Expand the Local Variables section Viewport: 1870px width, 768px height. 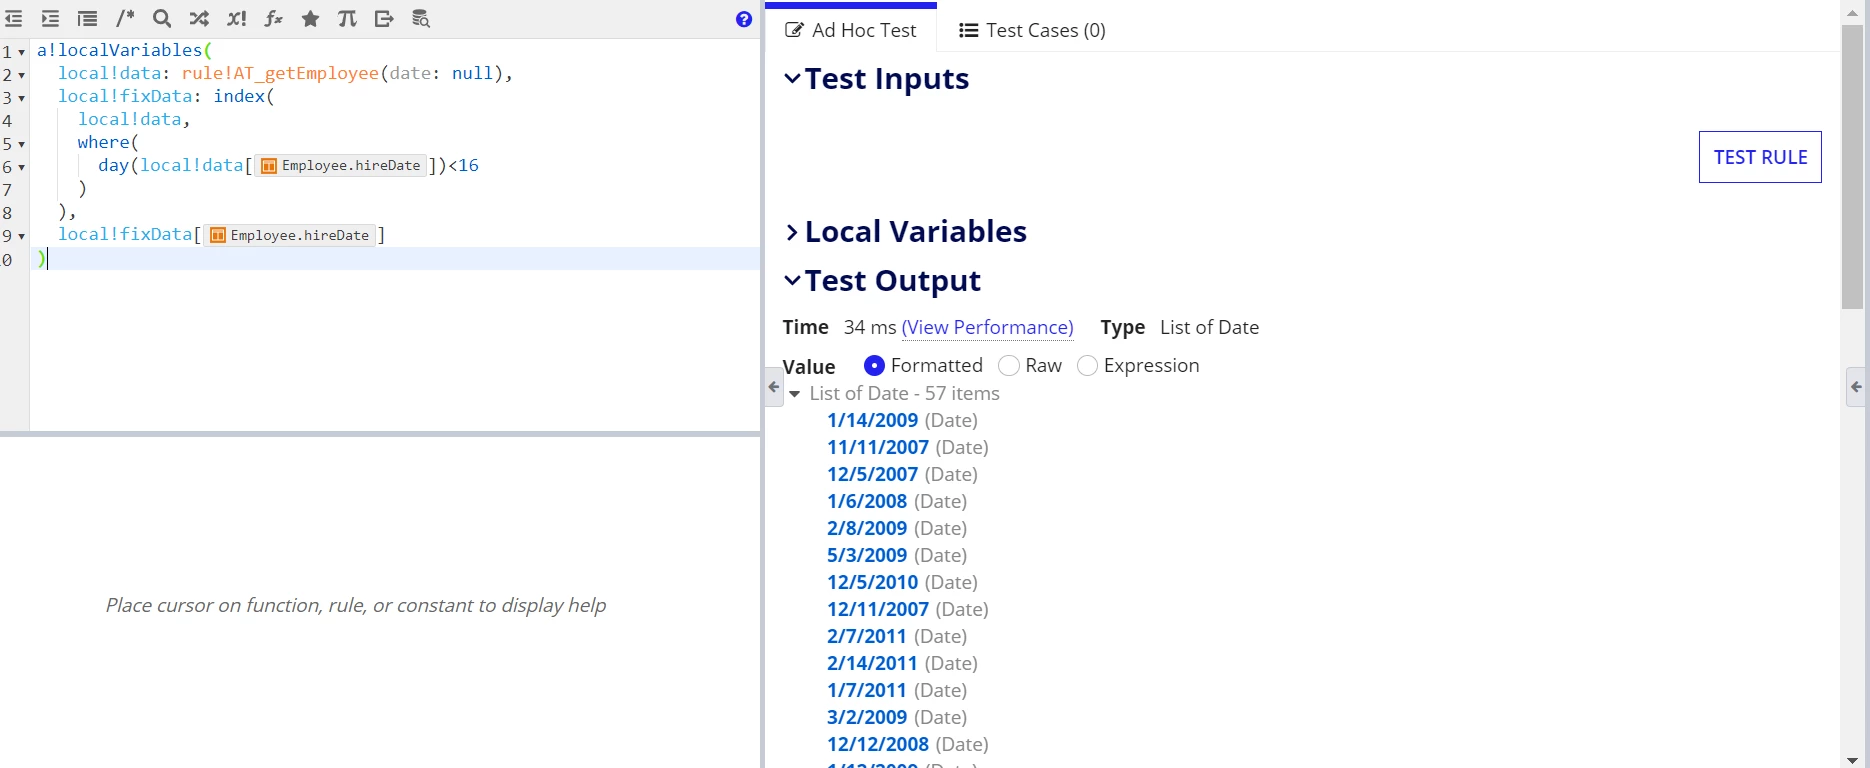(792, 232)
